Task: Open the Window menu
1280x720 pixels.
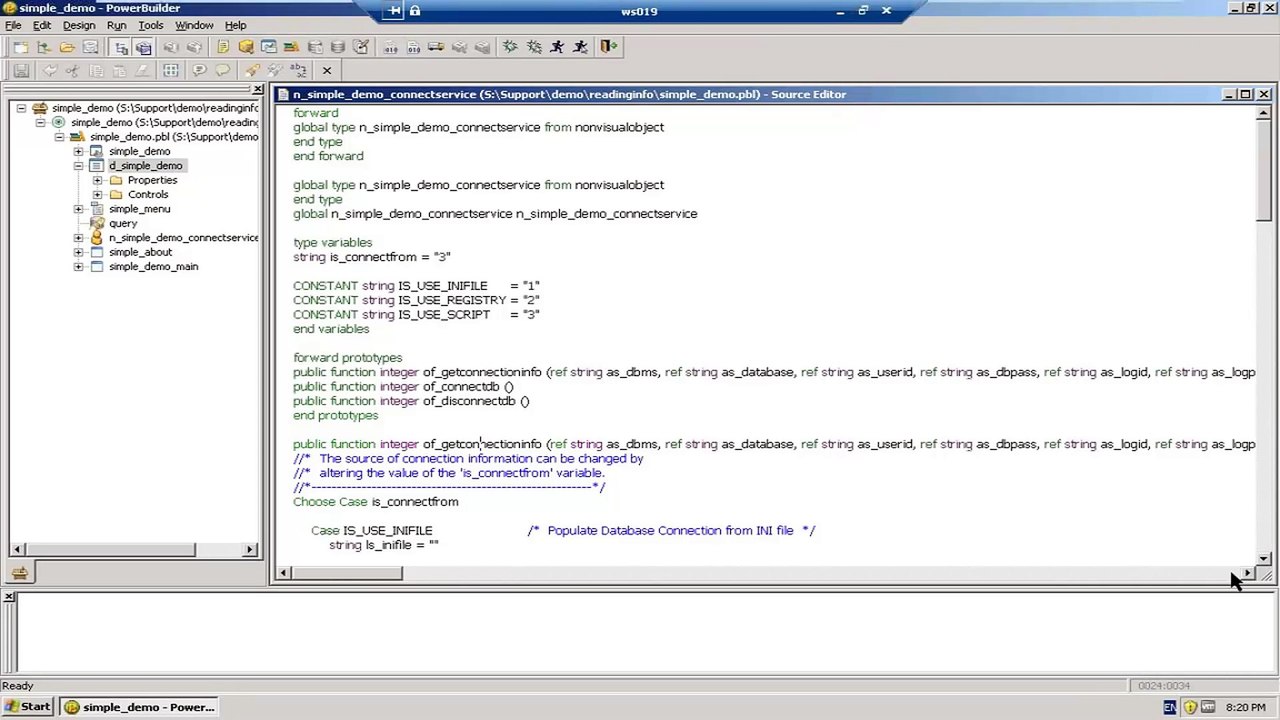Action: (x=194, y=25)
